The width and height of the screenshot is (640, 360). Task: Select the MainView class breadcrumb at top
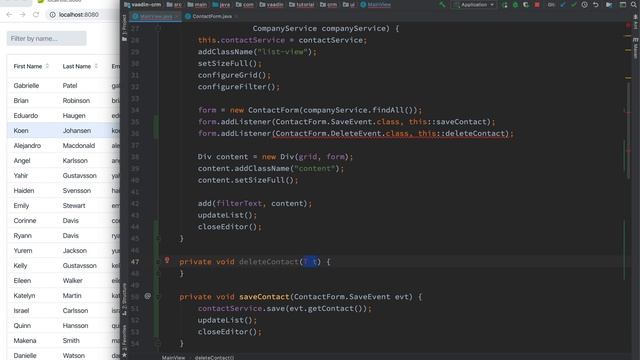pos(376,4)
